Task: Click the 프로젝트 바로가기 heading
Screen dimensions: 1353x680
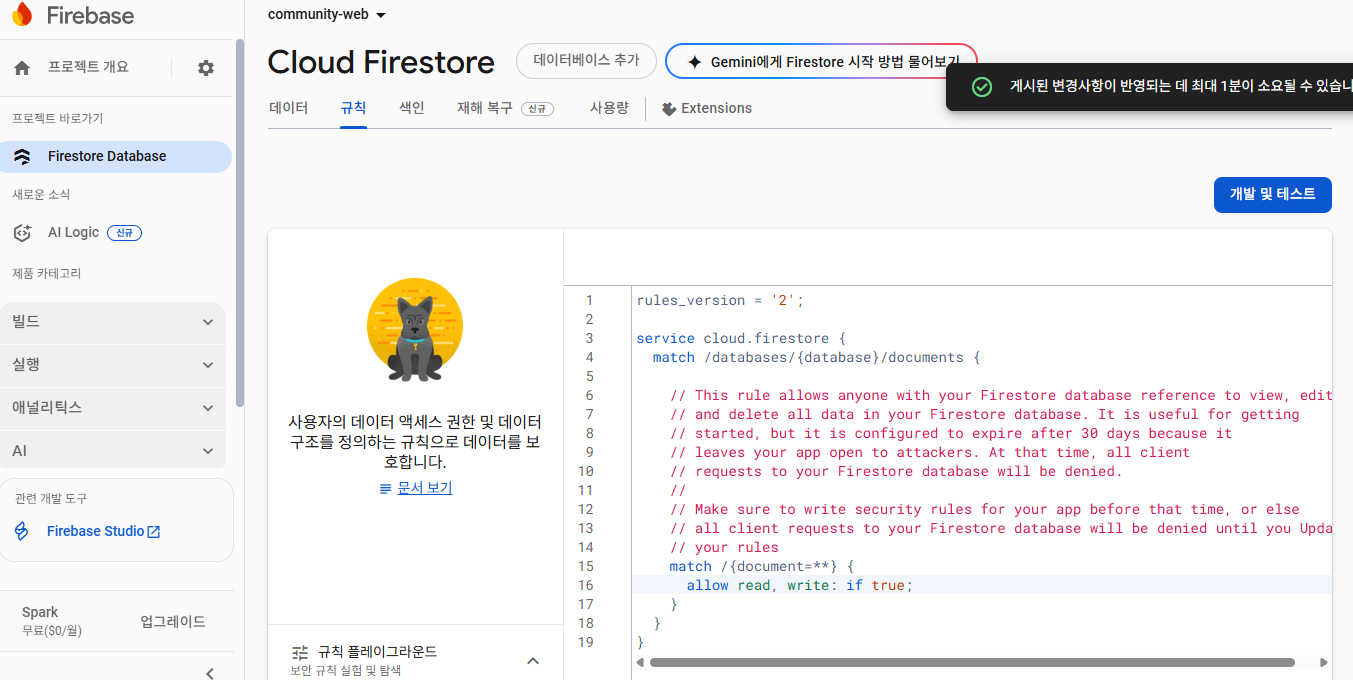Action: [57, 118]
